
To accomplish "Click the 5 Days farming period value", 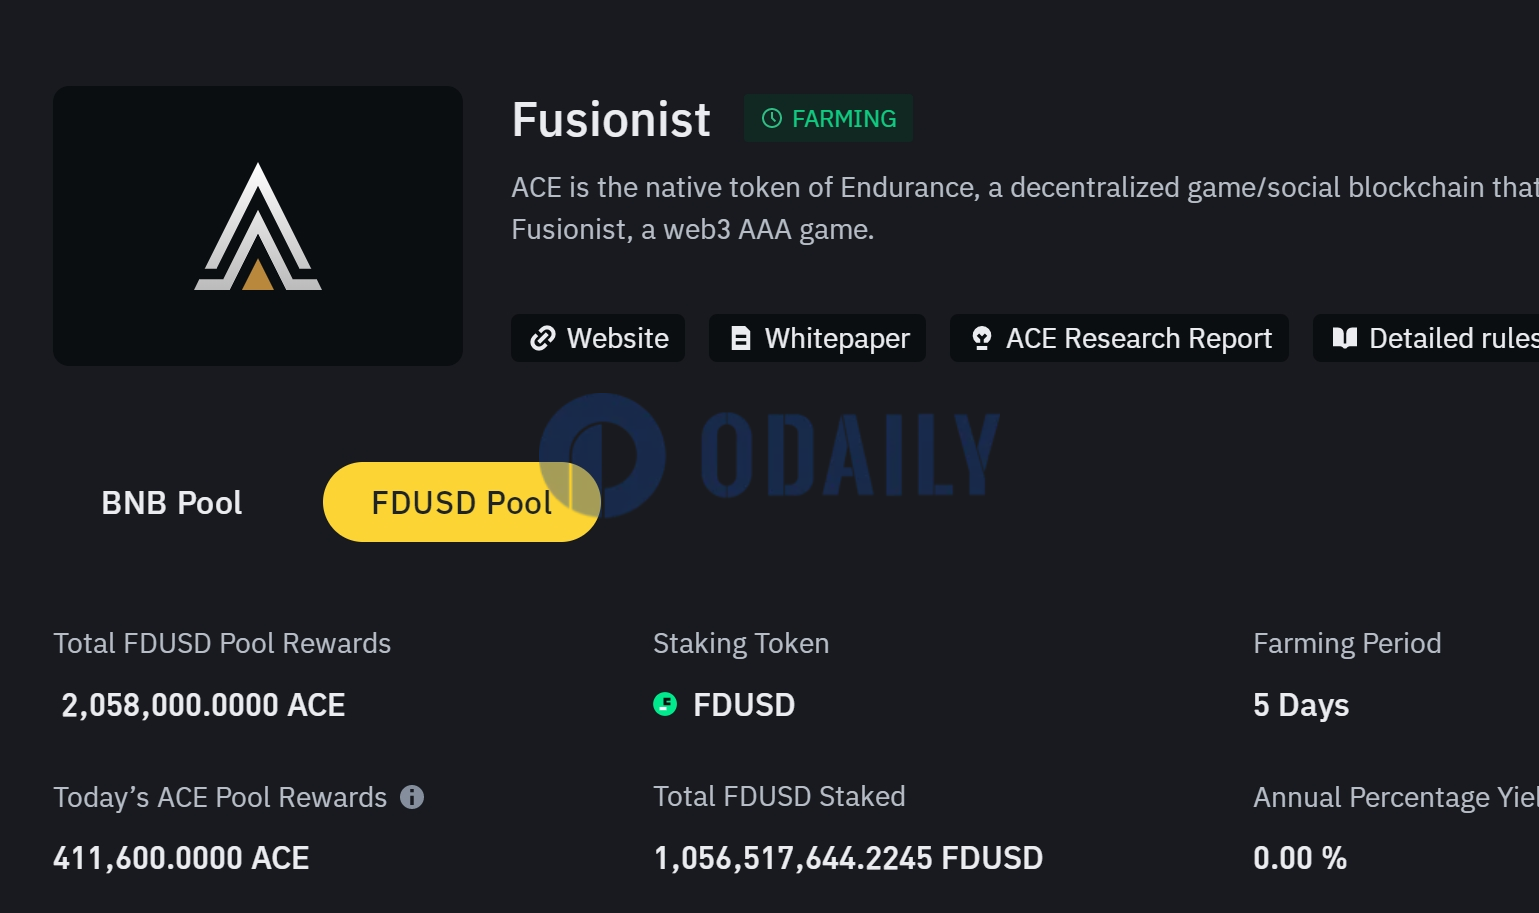I will [x=1300, y=705].
